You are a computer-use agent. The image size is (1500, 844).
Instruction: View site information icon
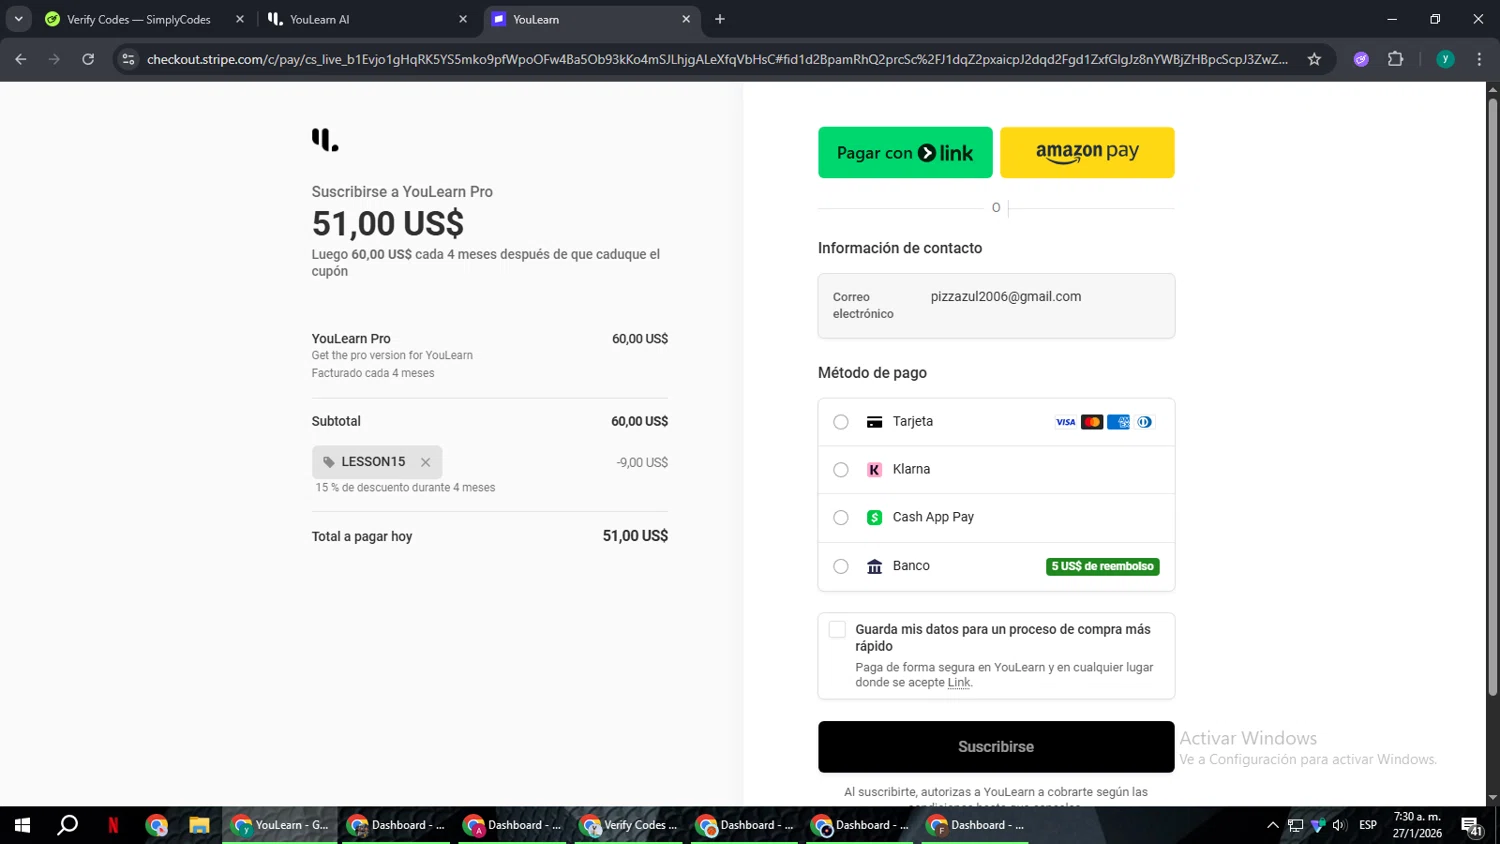(x=128, y=59)
